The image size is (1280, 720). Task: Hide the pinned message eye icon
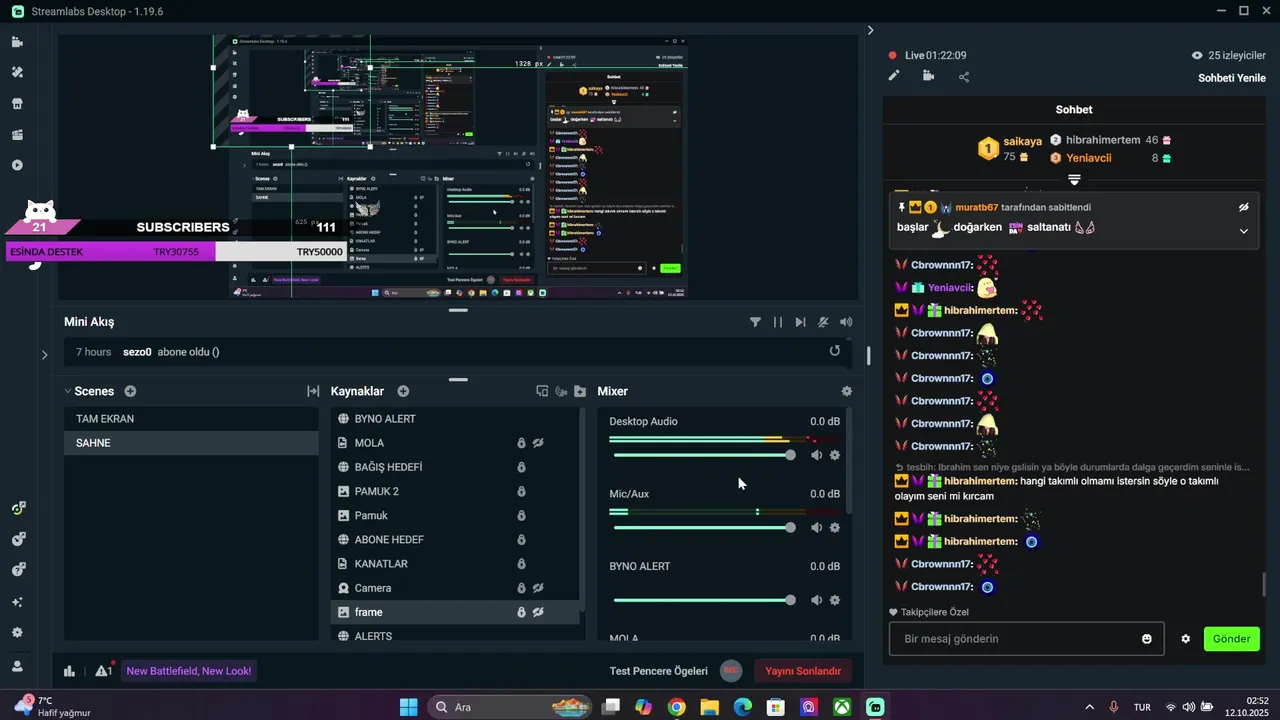(x=1244, y=207)
